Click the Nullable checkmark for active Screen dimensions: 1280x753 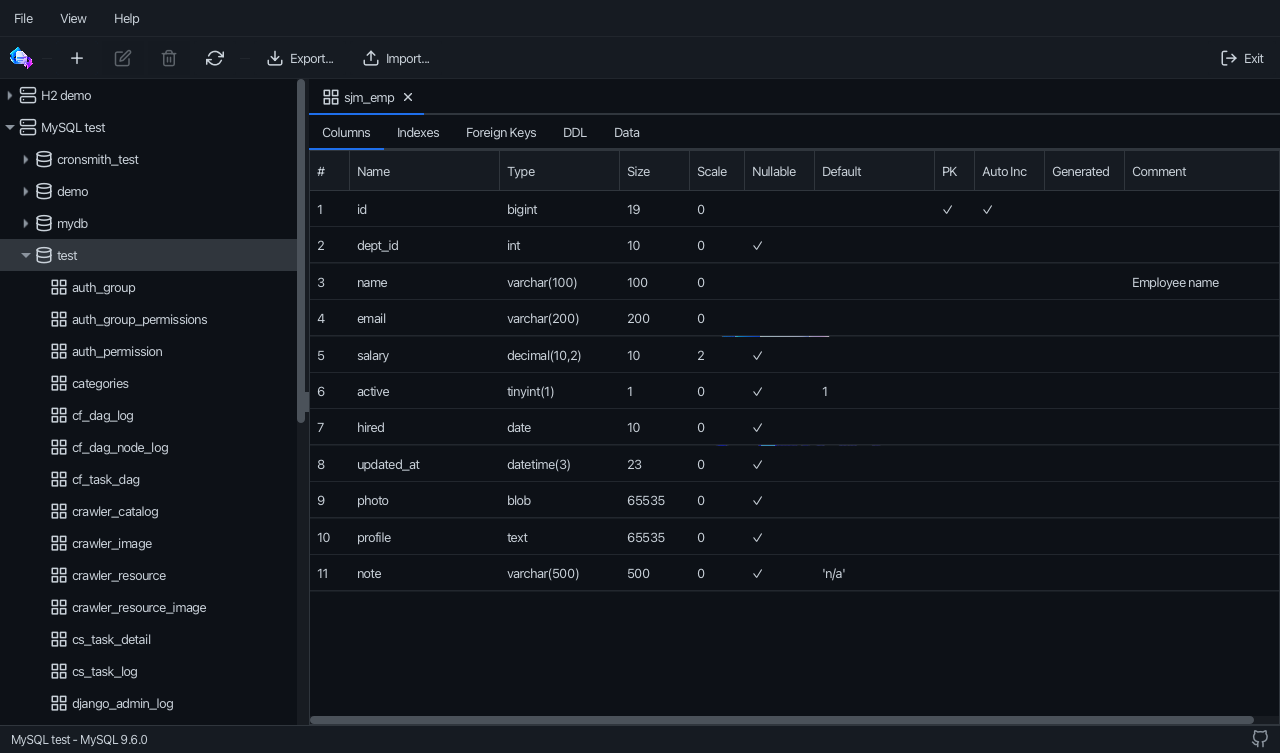pyautogui.click(x=758, y=391)
